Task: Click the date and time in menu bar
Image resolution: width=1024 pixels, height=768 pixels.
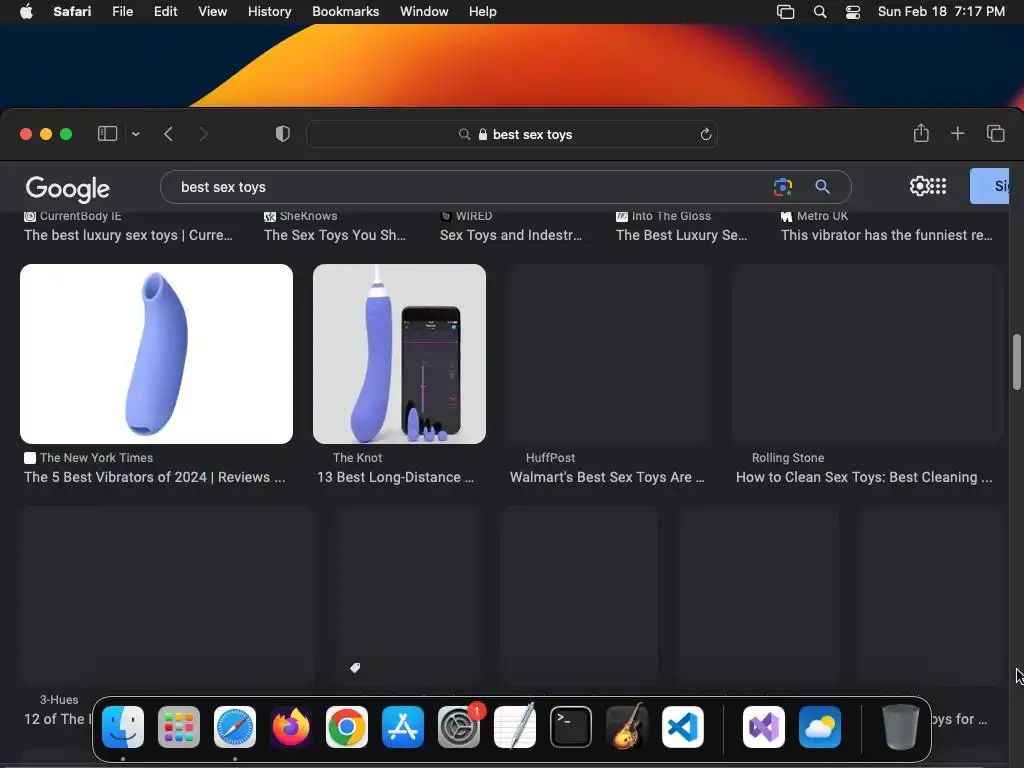Action: 941,12
